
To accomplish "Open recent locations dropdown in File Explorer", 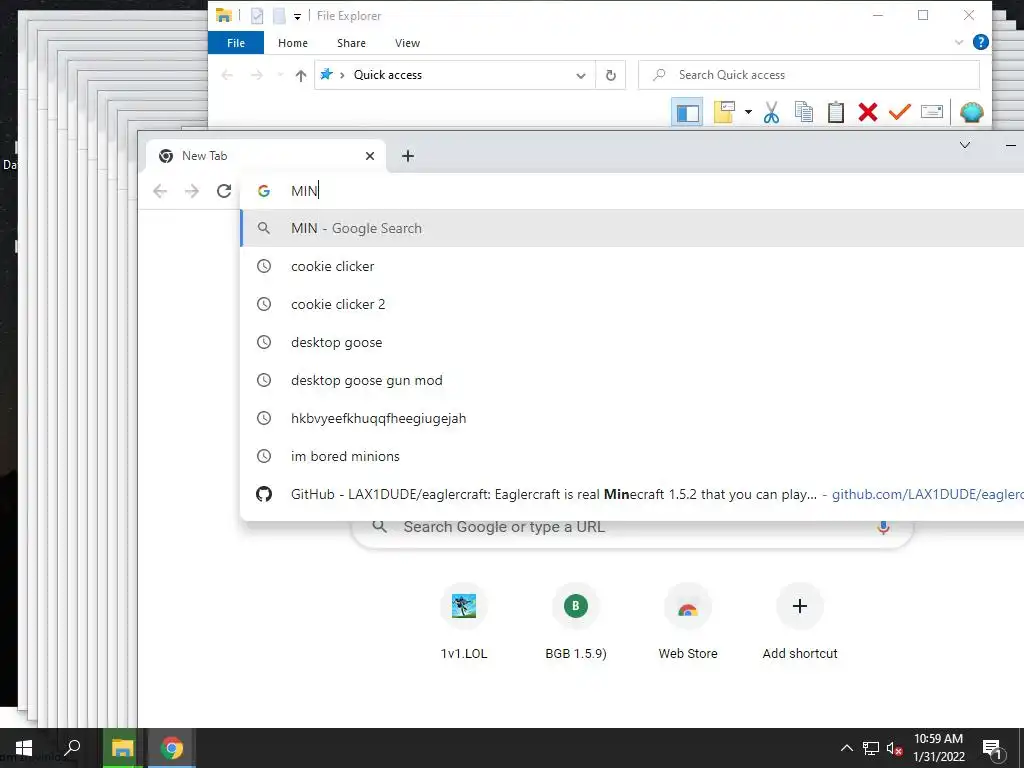I will pyautogui.click(x=280, y=75).
